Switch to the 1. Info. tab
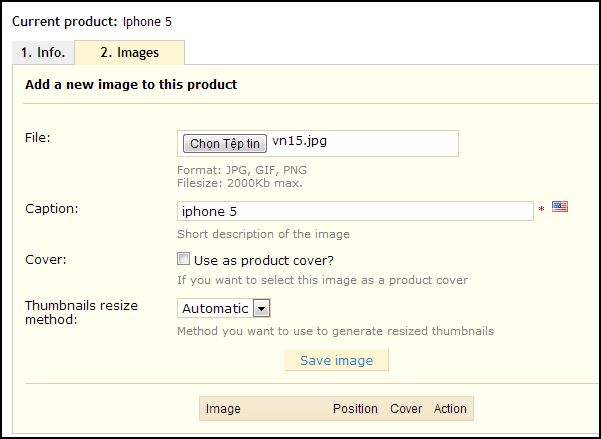Viewport: 601px width, 439px height. pyautogui.click(x=43, y=53)
